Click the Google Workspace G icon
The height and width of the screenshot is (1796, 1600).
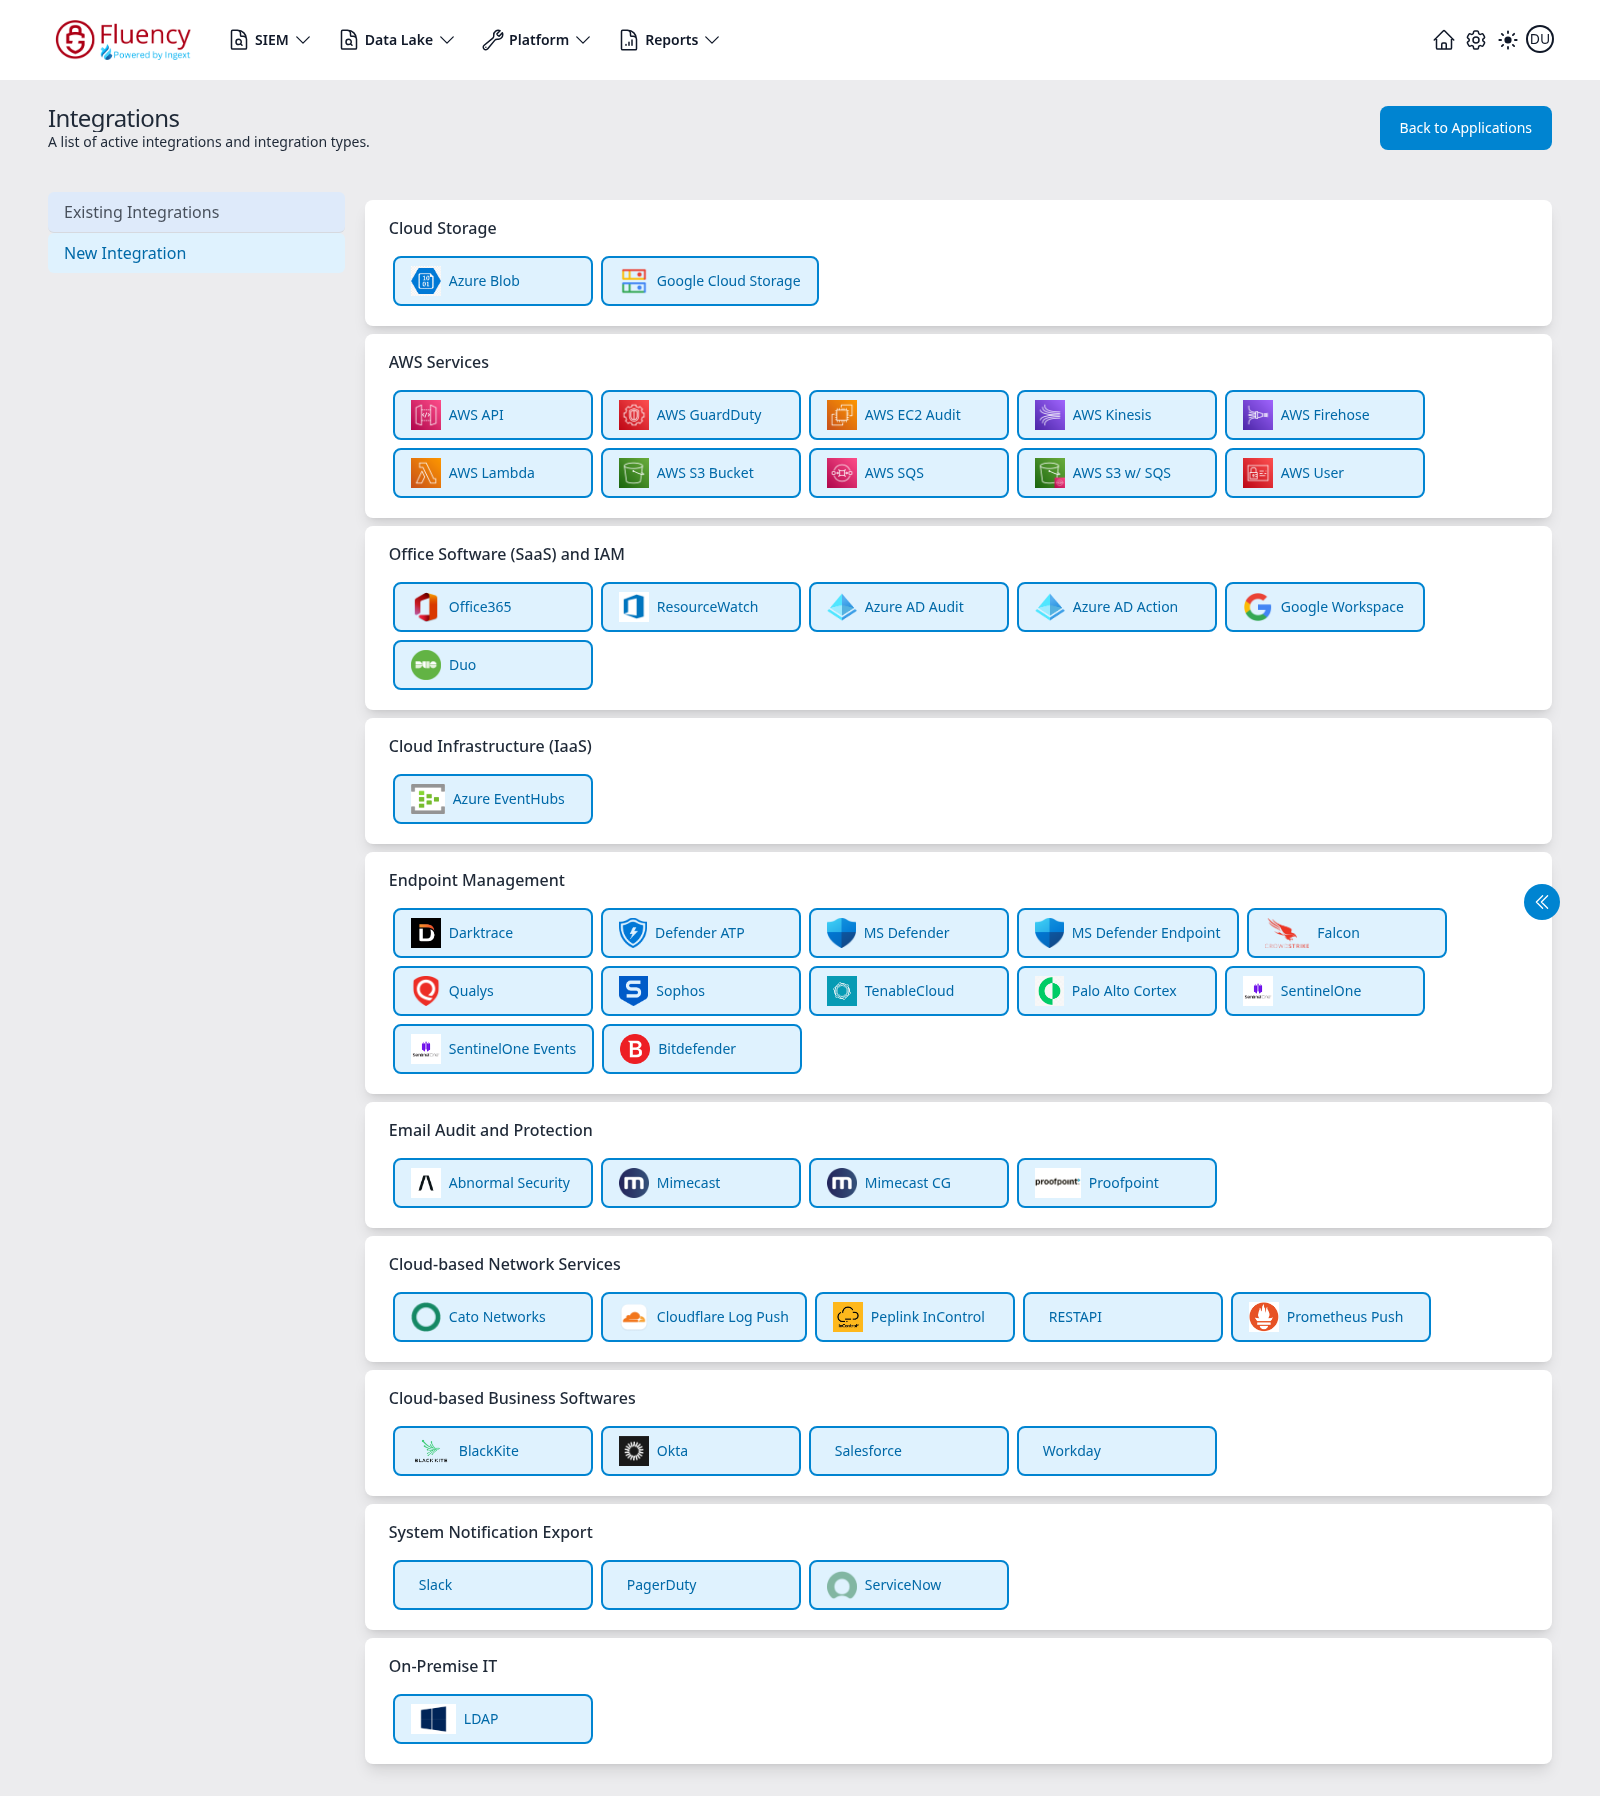(1258, 607)
